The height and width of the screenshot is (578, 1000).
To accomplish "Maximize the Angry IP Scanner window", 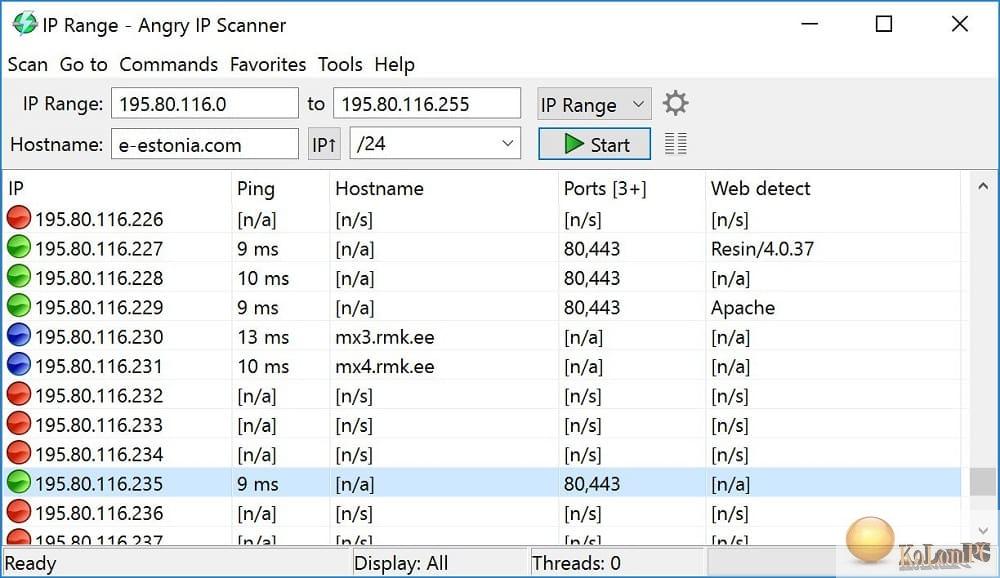I will coord(884,24).
